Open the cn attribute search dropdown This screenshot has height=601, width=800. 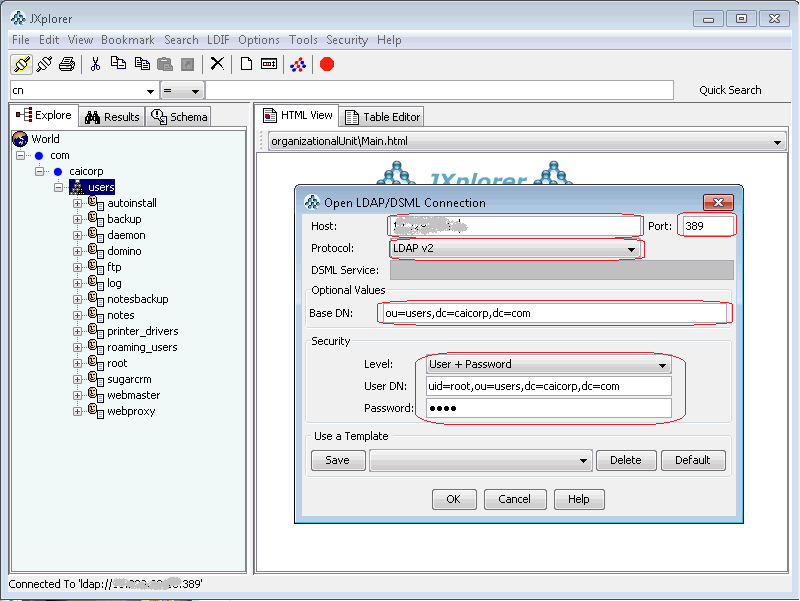(150, 91)
